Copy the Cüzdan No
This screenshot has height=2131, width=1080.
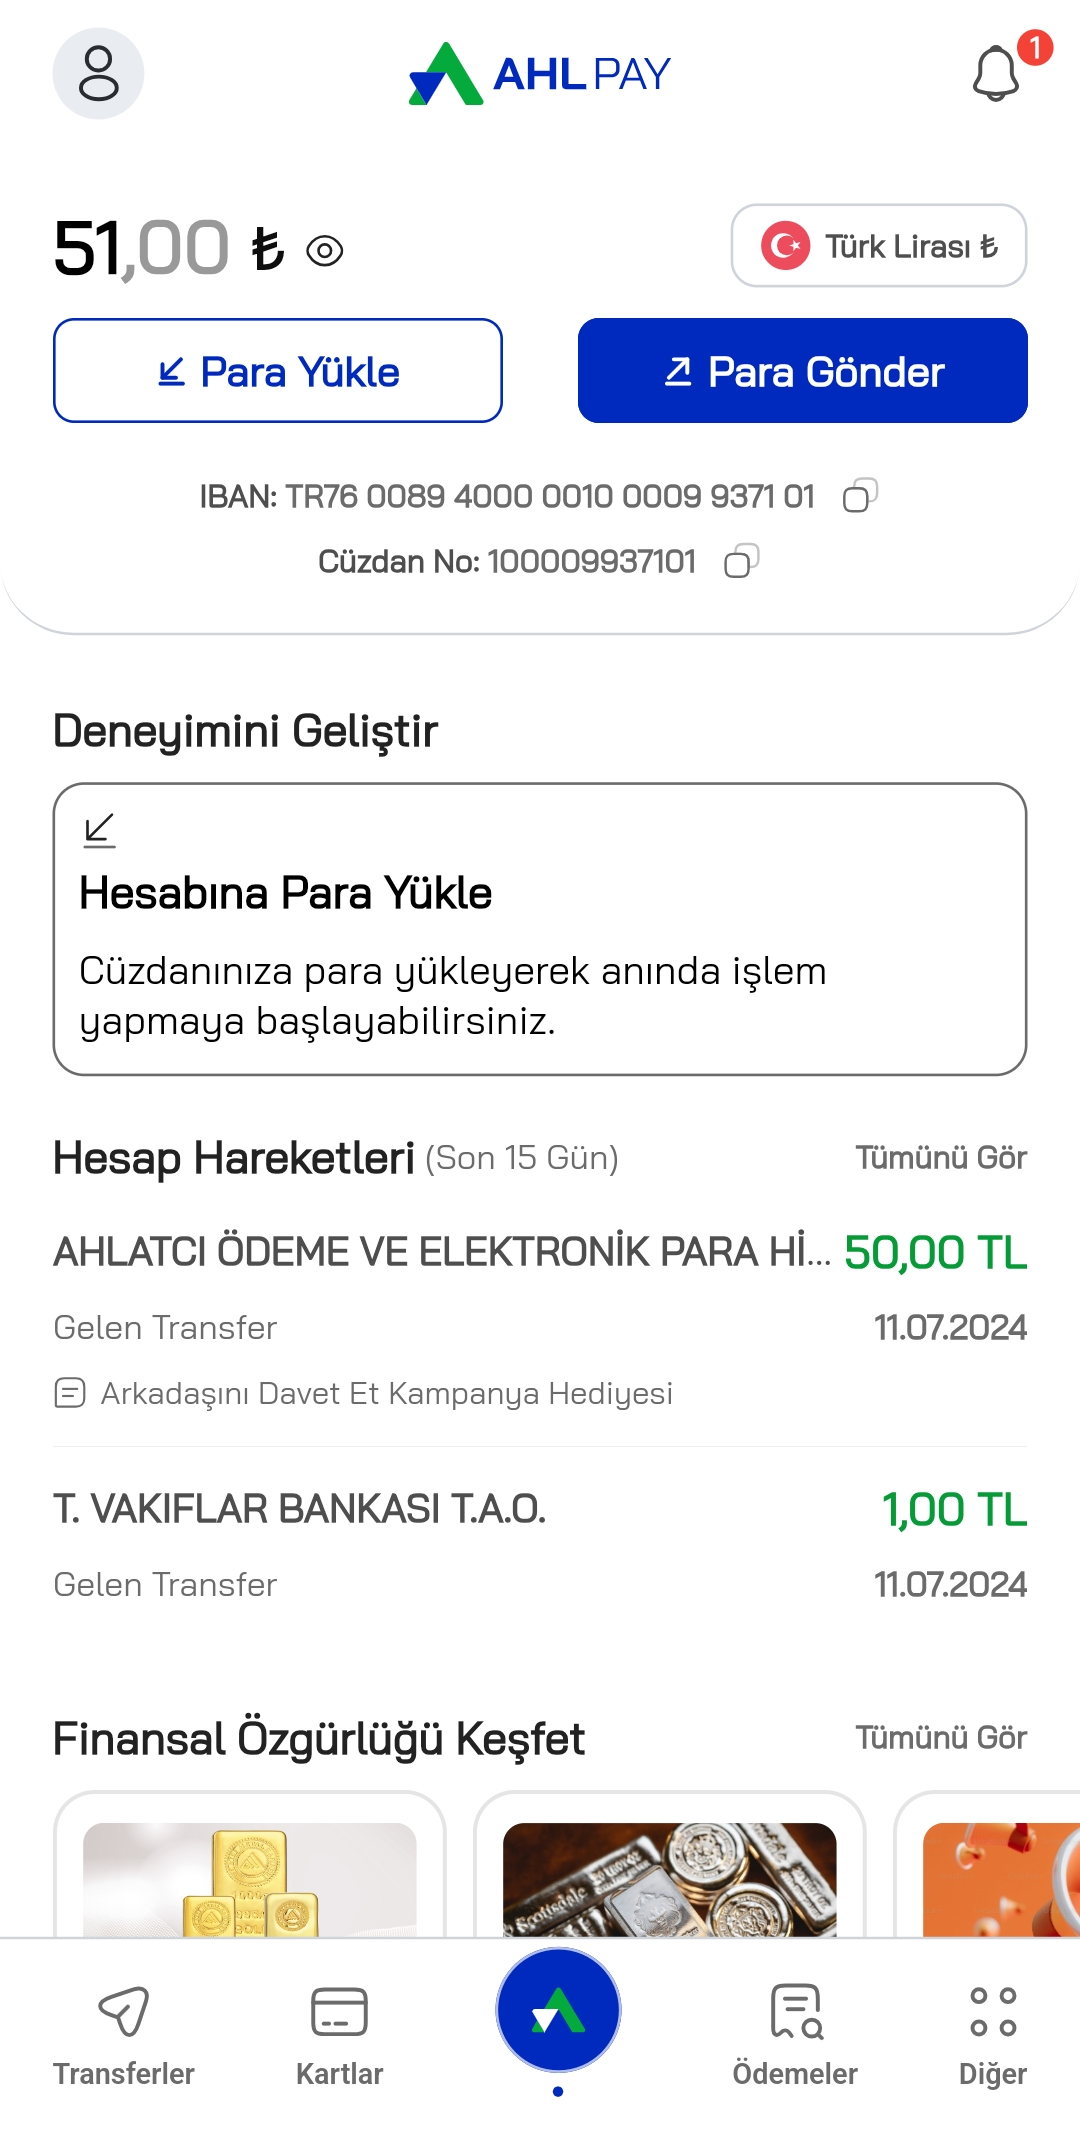click(741, 561)
